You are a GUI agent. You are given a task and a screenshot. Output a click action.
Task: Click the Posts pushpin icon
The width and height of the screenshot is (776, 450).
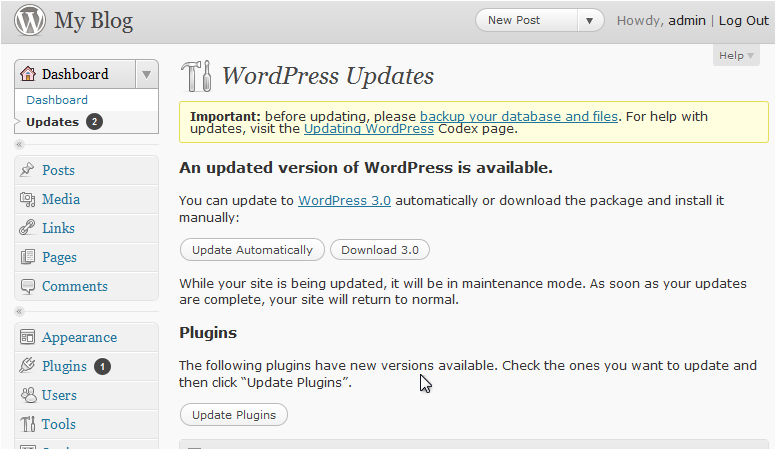[x=27, y=170]
